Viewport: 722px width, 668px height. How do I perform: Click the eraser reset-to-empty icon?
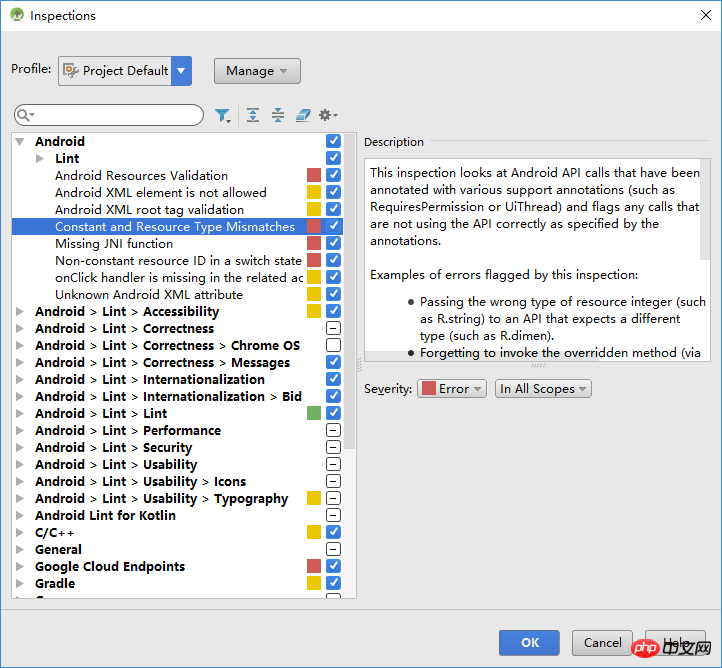pos(303,115)
